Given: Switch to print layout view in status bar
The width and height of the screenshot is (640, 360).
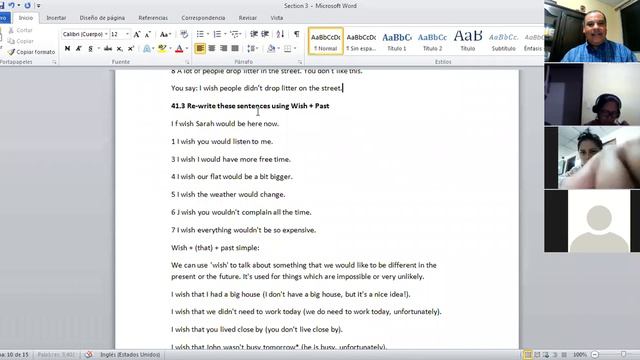Looking at the screenshot, I should [x=528, y=355].
